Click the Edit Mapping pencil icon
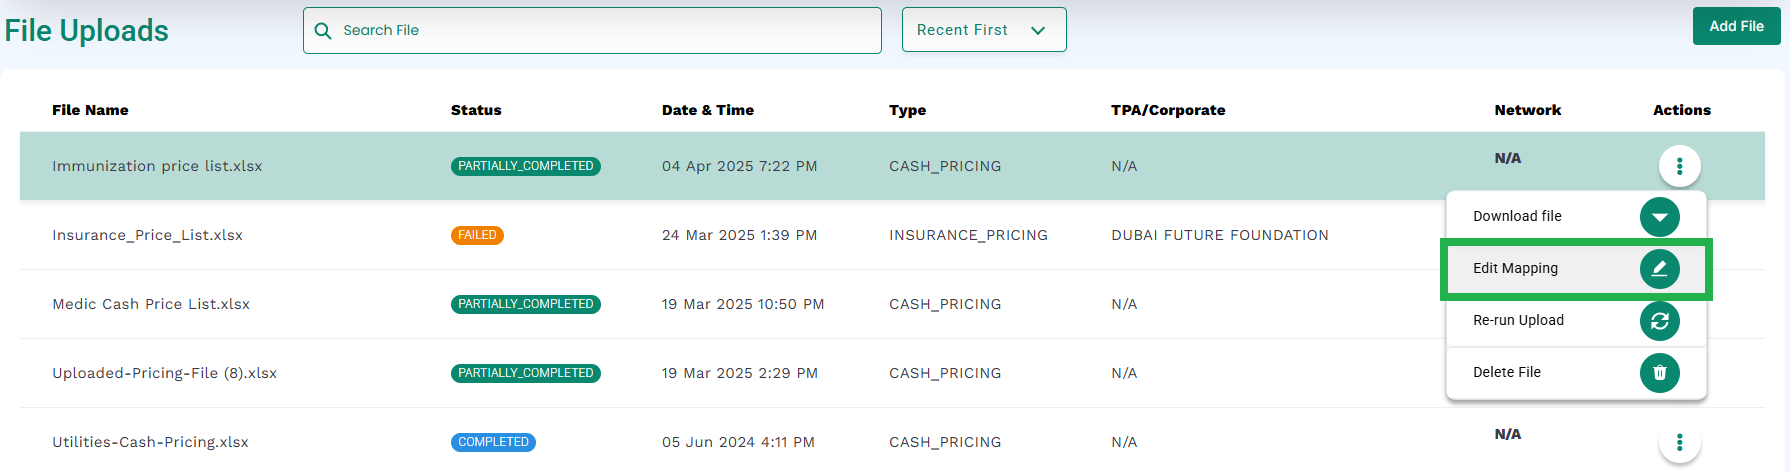The width and height of the screenshot is (1790, 472). [1659, 269]
